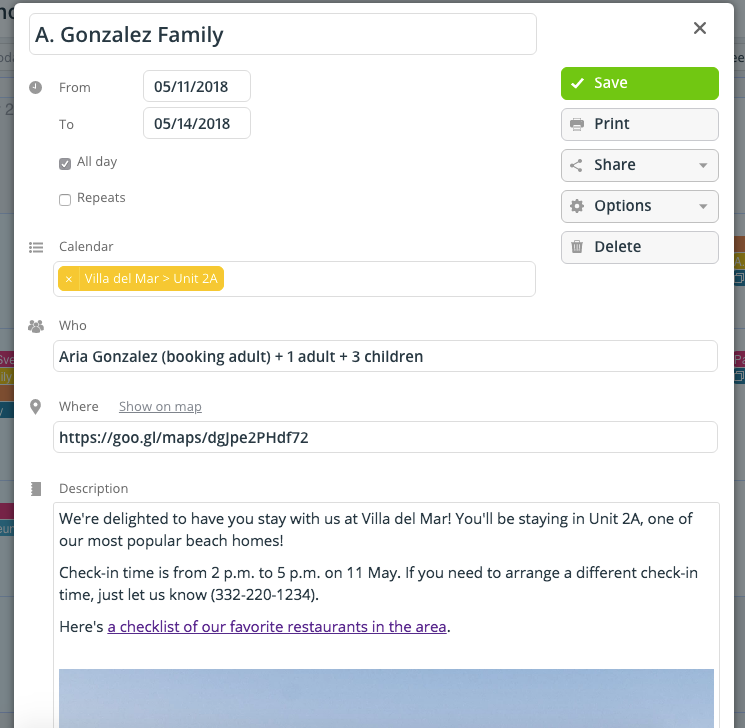Image resolution: width=745 pixels, height=728 pixels.
Task: Click the people icon beside Who
Action: (36, 326)
